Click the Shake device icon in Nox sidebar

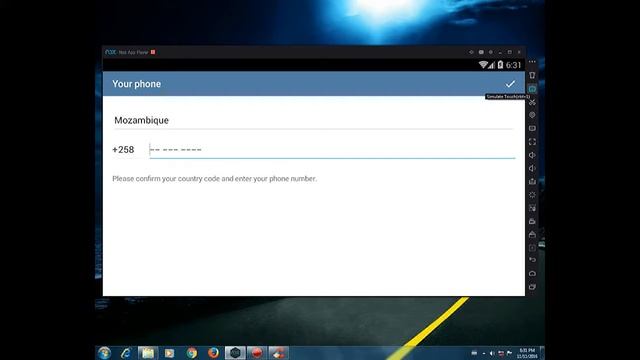pos(532,76)
